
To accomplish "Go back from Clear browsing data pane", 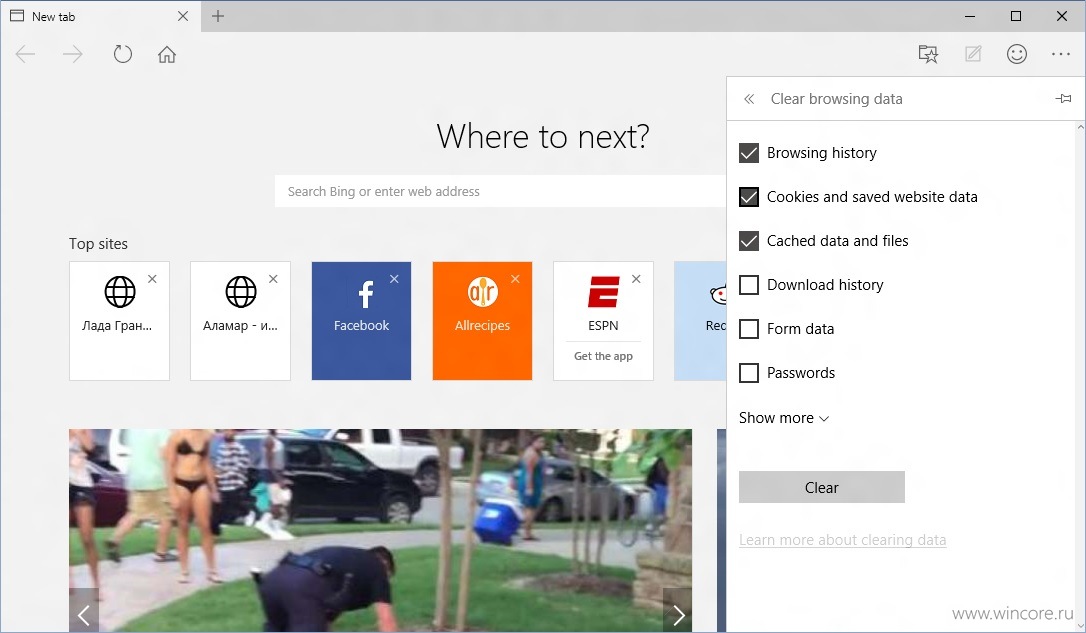I will coord(749,99).
